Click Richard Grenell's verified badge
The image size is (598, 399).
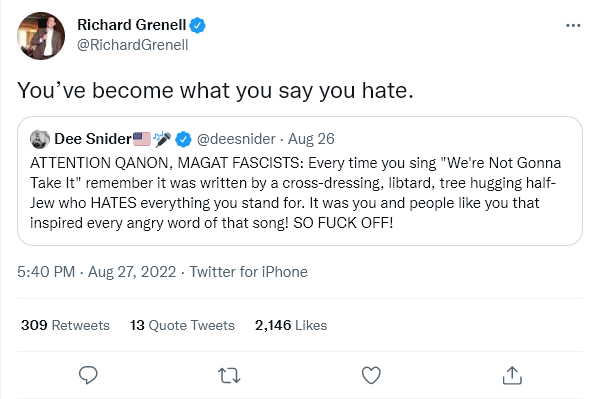click(198, 25)
